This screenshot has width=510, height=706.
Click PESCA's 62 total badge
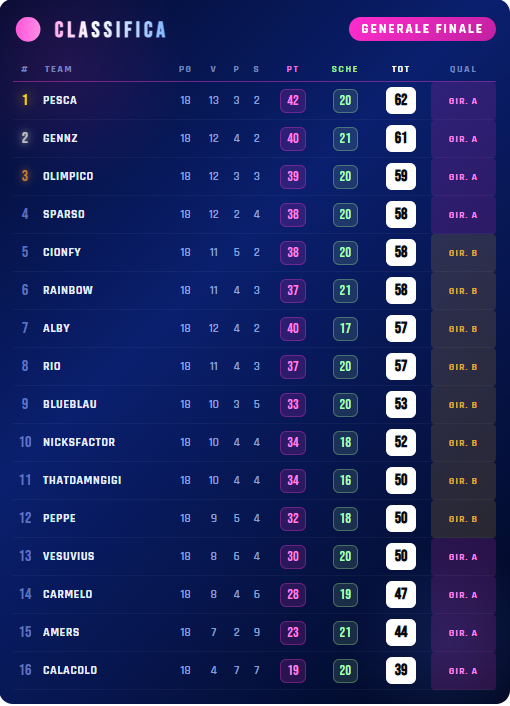click(401, 100)
